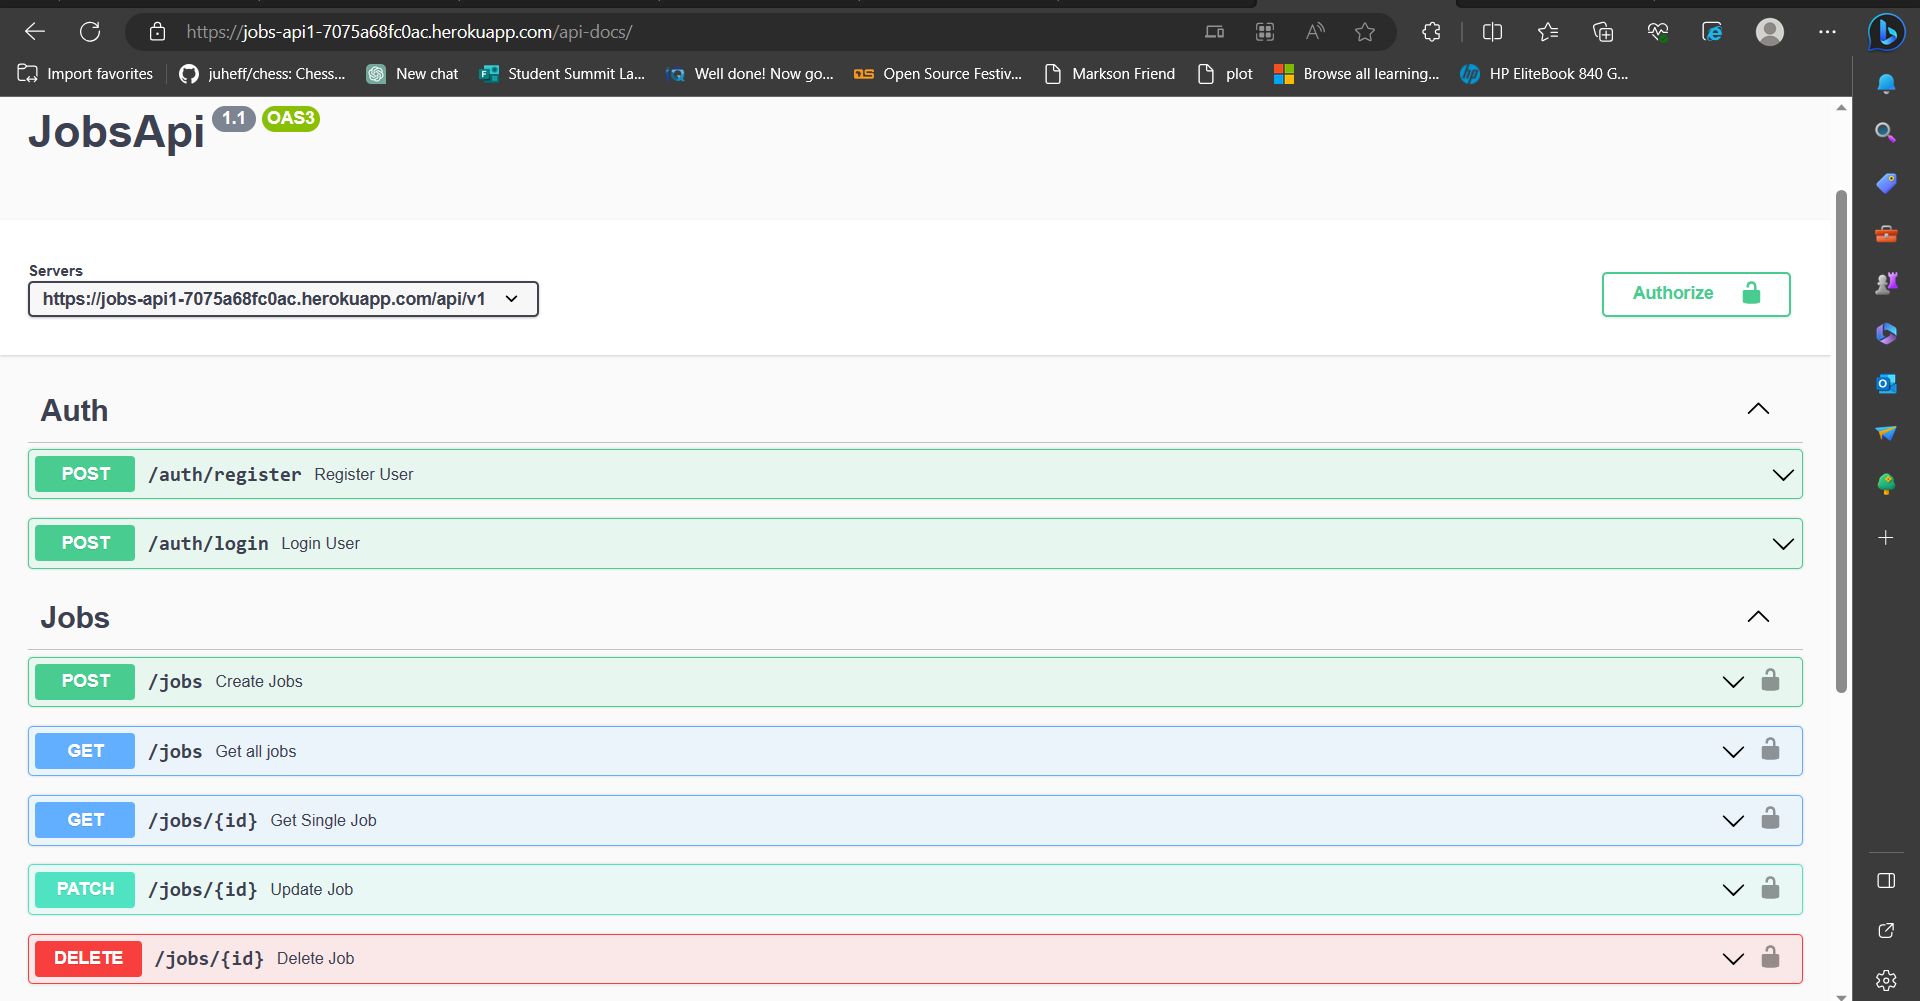Expand Get Single Job endpoint arrow
This screenshot has height=1001, width=1920.
(x=1733, y=821)
